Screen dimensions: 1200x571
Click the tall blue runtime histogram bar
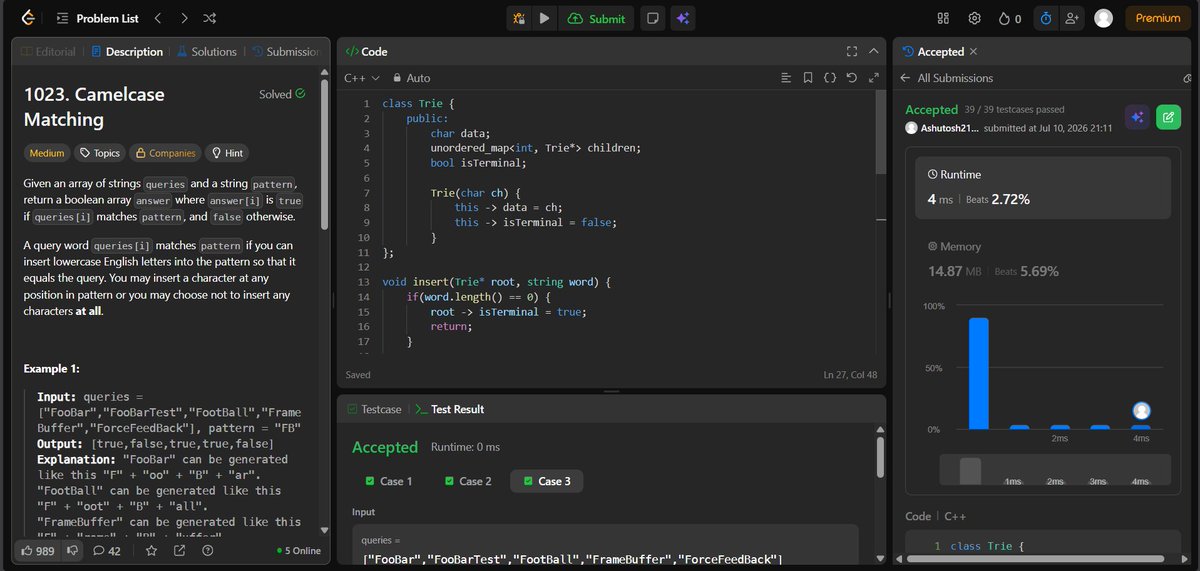click(x=979, y=373)
